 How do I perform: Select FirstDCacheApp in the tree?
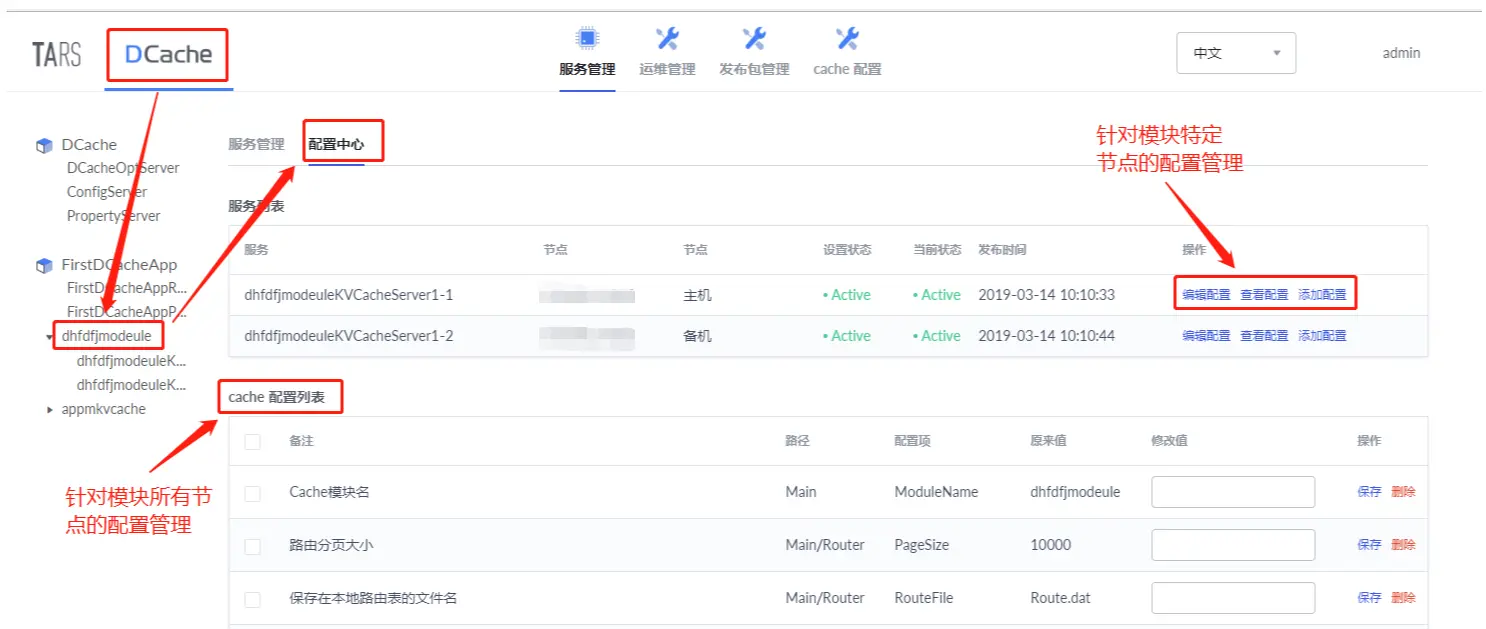coord(119,265)
